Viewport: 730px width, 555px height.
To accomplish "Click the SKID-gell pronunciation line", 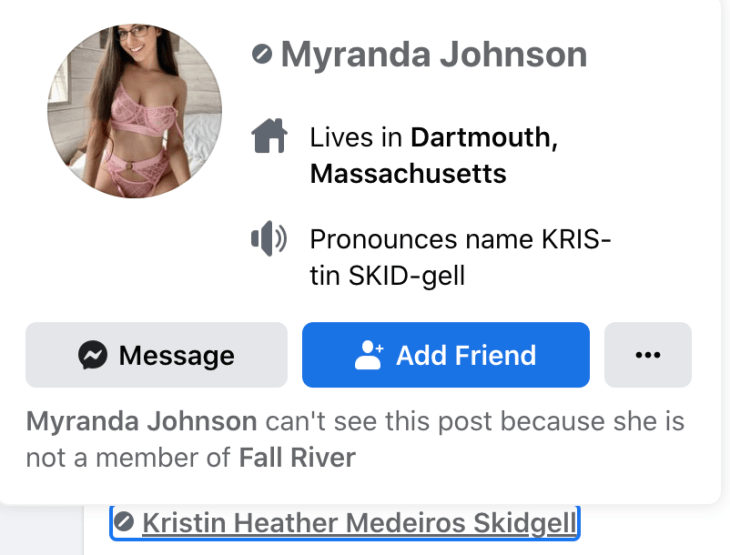I will pyautogui.click(x=387, y=276).
